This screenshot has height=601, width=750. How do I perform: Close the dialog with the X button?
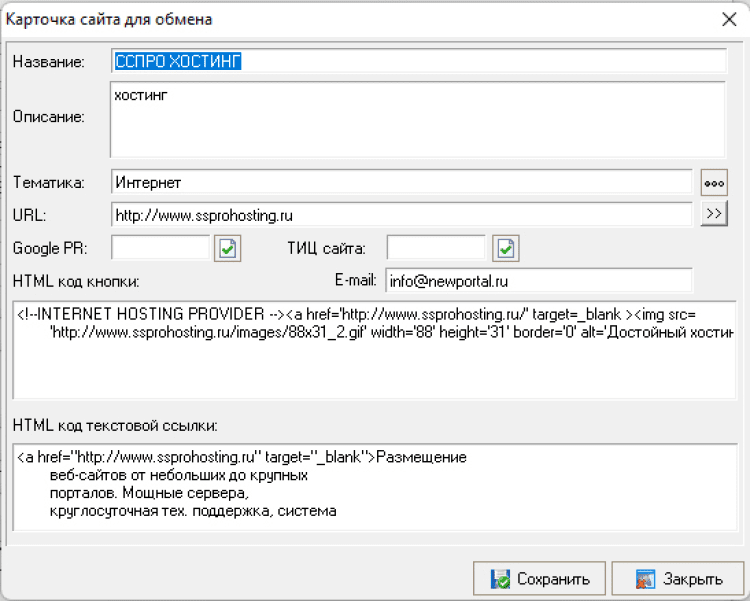click(729, 19)
